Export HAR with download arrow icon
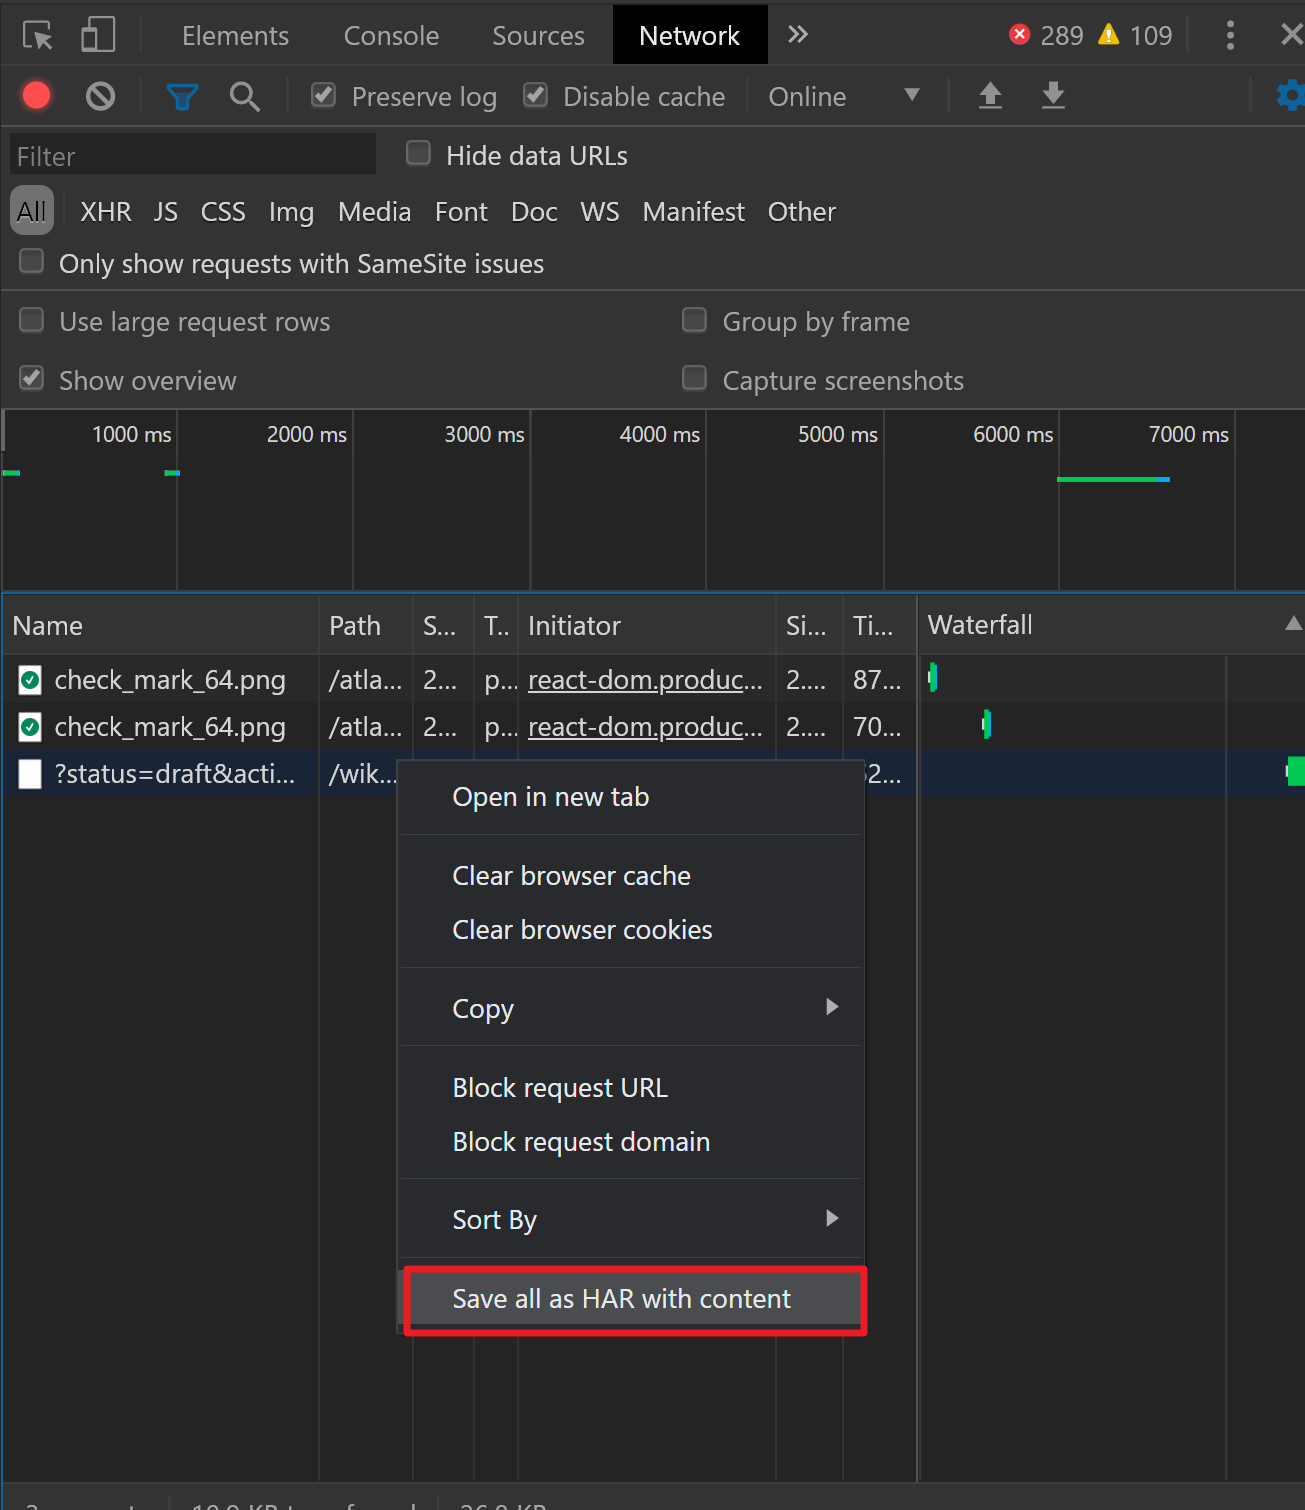This screenshot has height=1510, width=1305. pos(1053,96)
